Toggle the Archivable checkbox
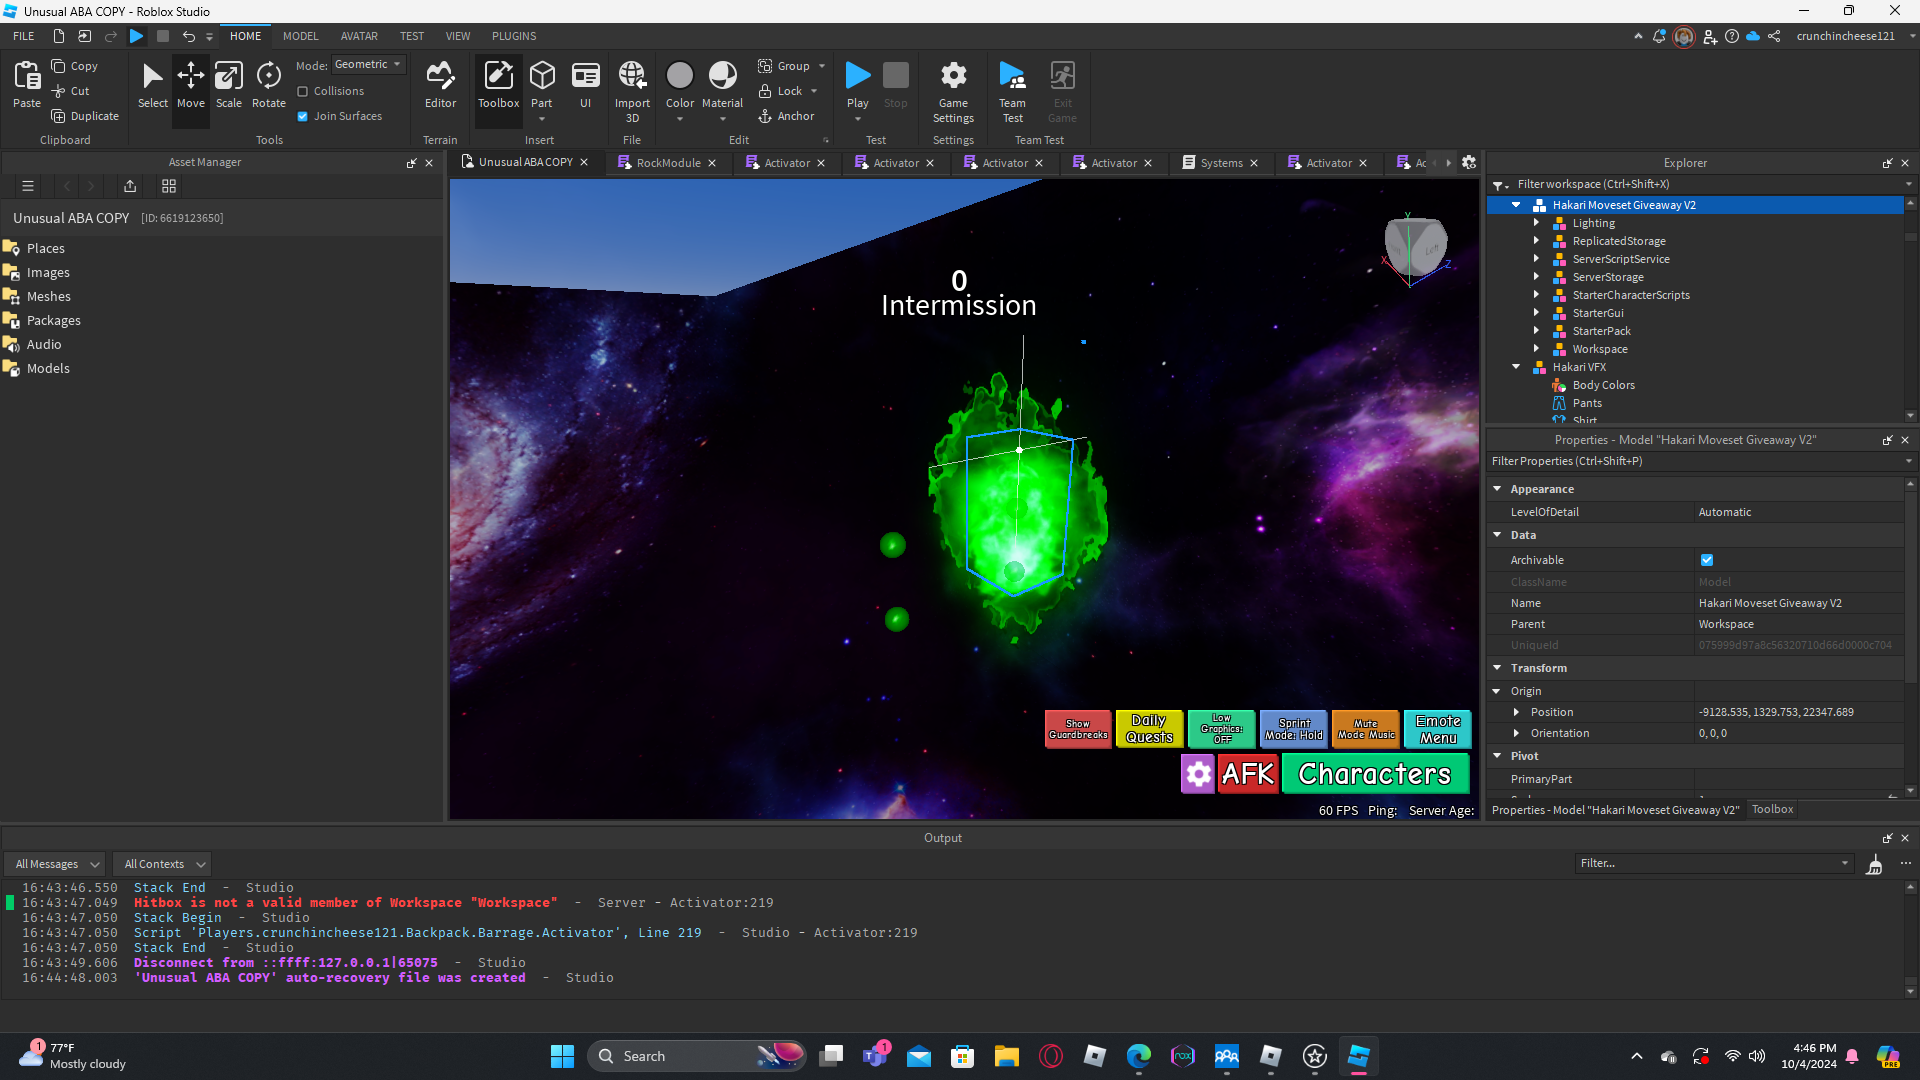Viewport: 1920px width, 1080px height. (1707, 560)
